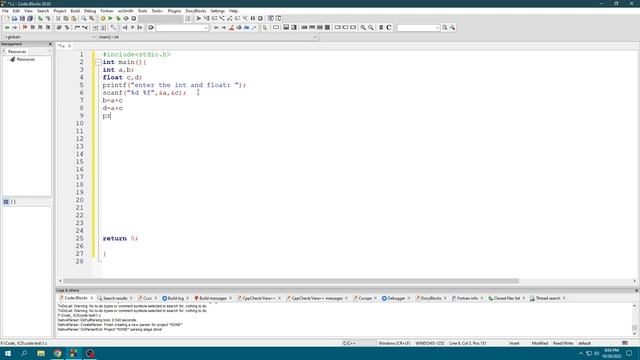Viewport: 640px width, 360px height.
Task: Close the editor file tab
Action: pyautogui.click(x=69, y=46)
